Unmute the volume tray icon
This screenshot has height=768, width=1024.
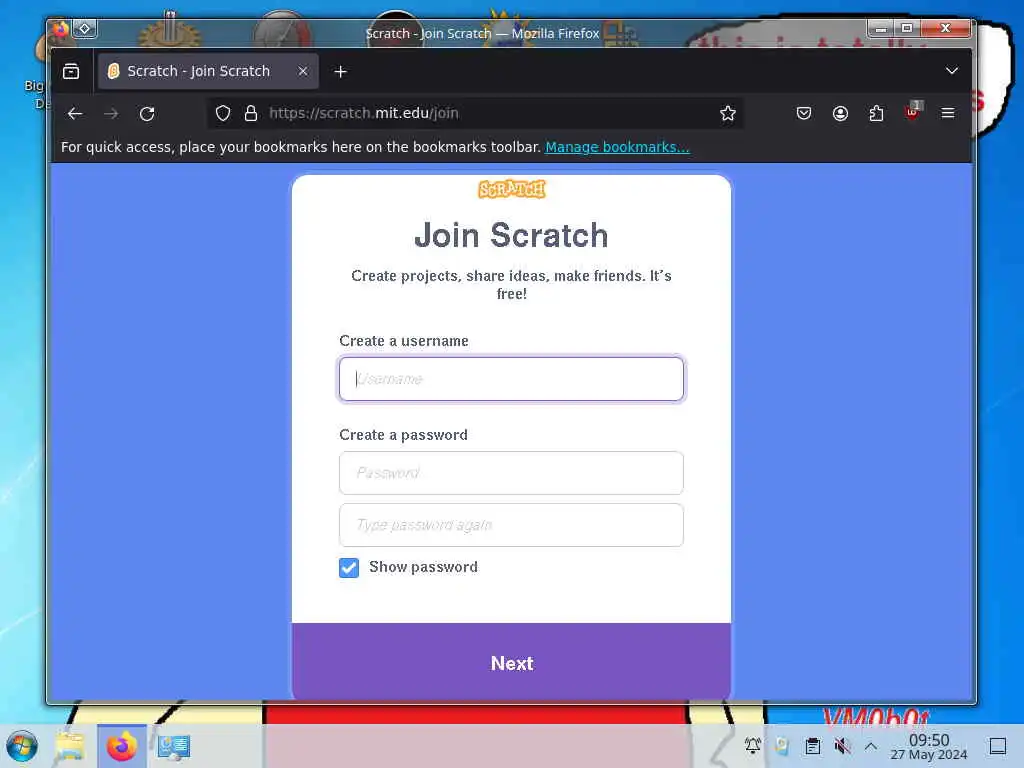842,745
